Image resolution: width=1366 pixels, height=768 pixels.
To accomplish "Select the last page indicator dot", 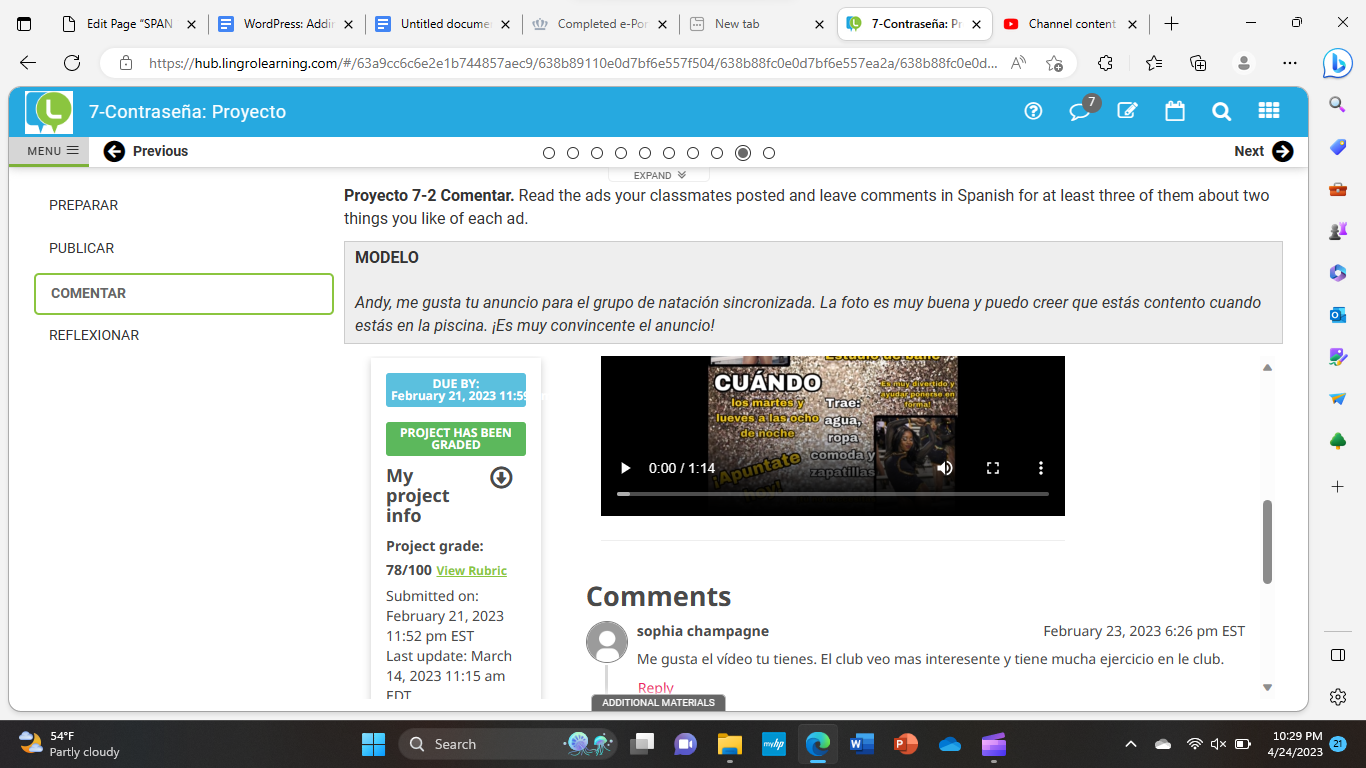I will pyautogui.click(x=769, y=153).
